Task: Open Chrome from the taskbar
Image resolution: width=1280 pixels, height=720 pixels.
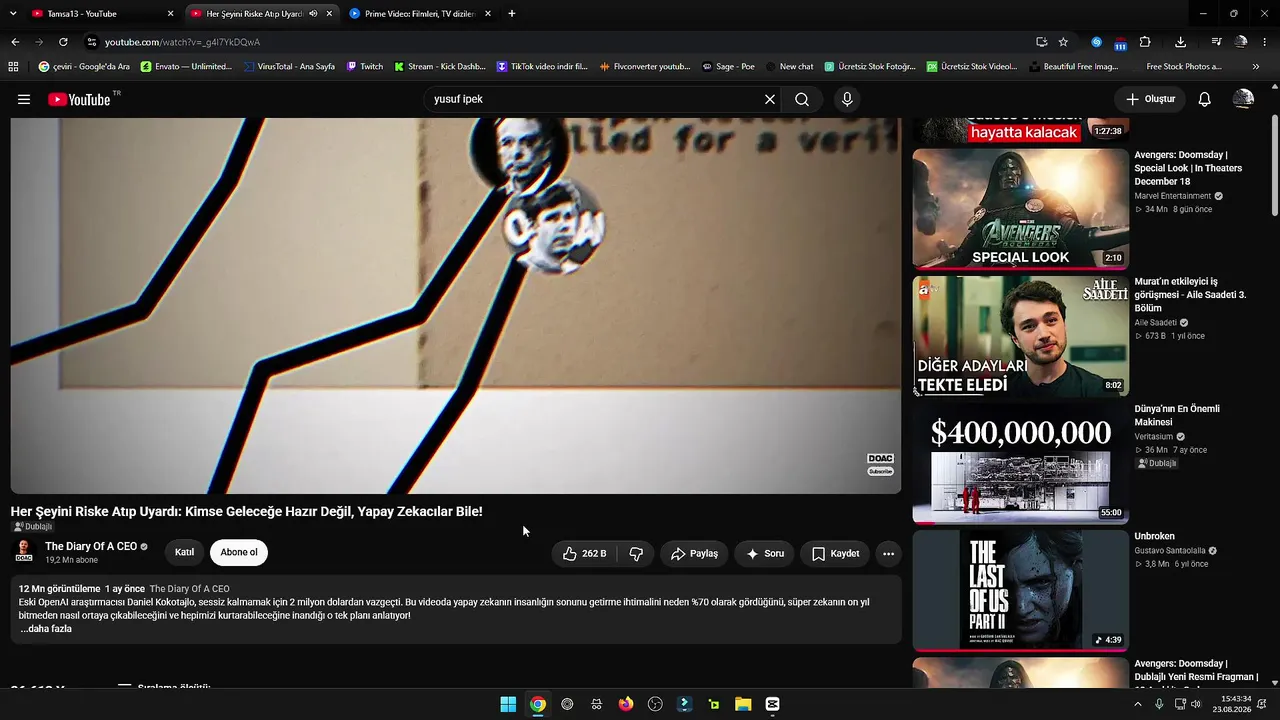Action: [x=538, y=704]
